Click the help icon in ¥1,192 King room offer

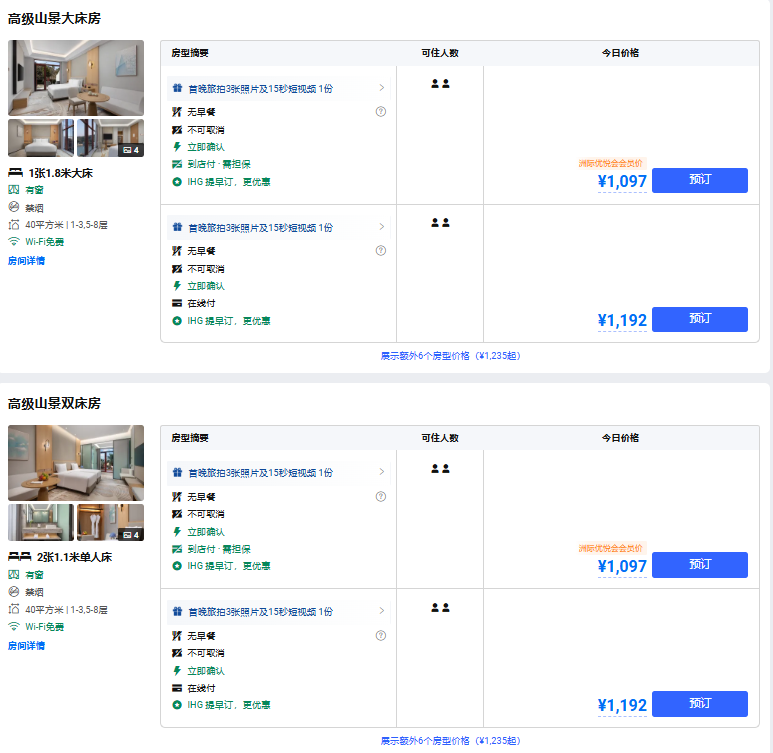pyautogui.click(x=381, y=250)
